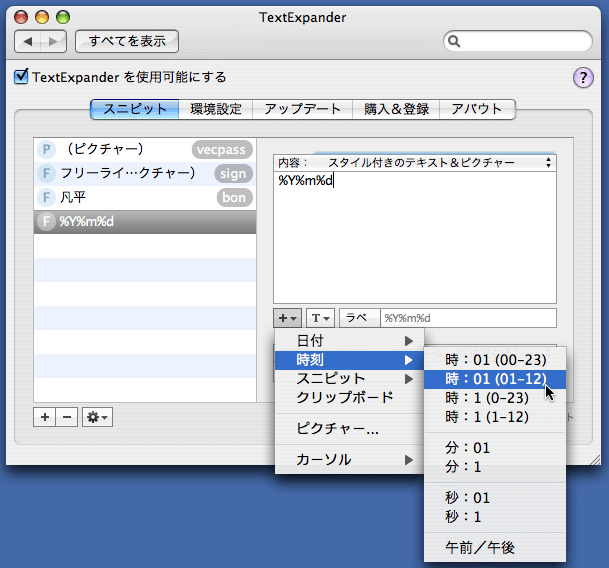609x568 pixels.
Task: Open the 内容 content type popup
Action: [x=414, y=162]
